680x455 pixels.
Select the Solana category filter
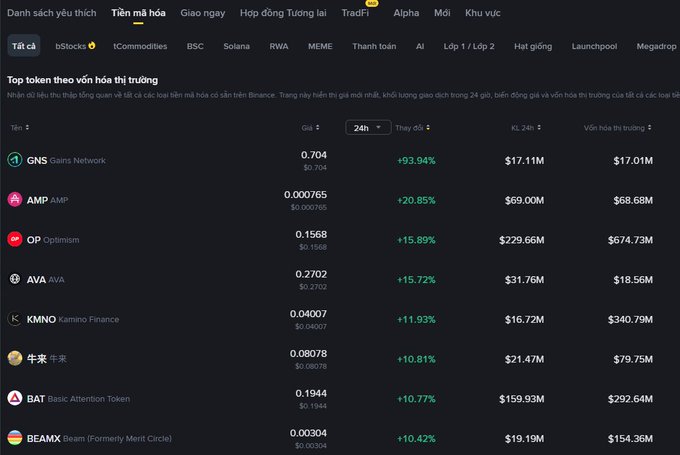click(x=236, y=46)
